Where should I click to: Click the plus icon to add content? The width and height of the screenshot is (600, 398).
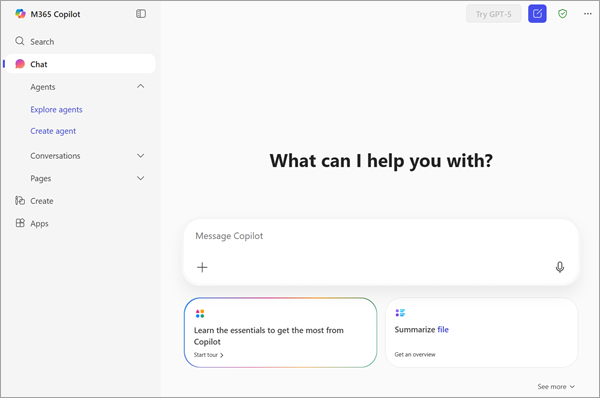202,267
